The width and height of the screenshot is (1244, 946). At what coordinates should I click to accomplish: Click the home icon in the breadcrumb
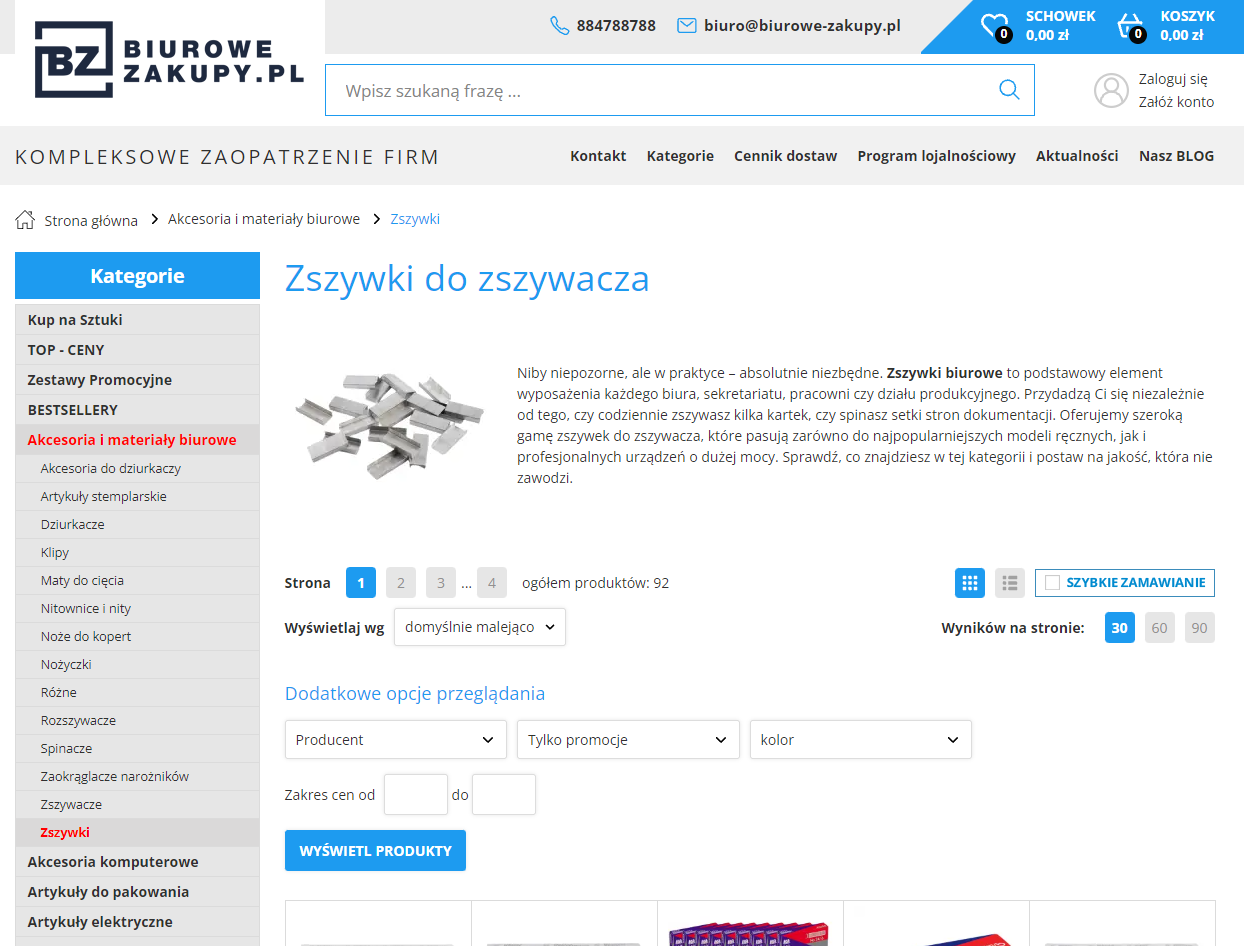(23, 218)
